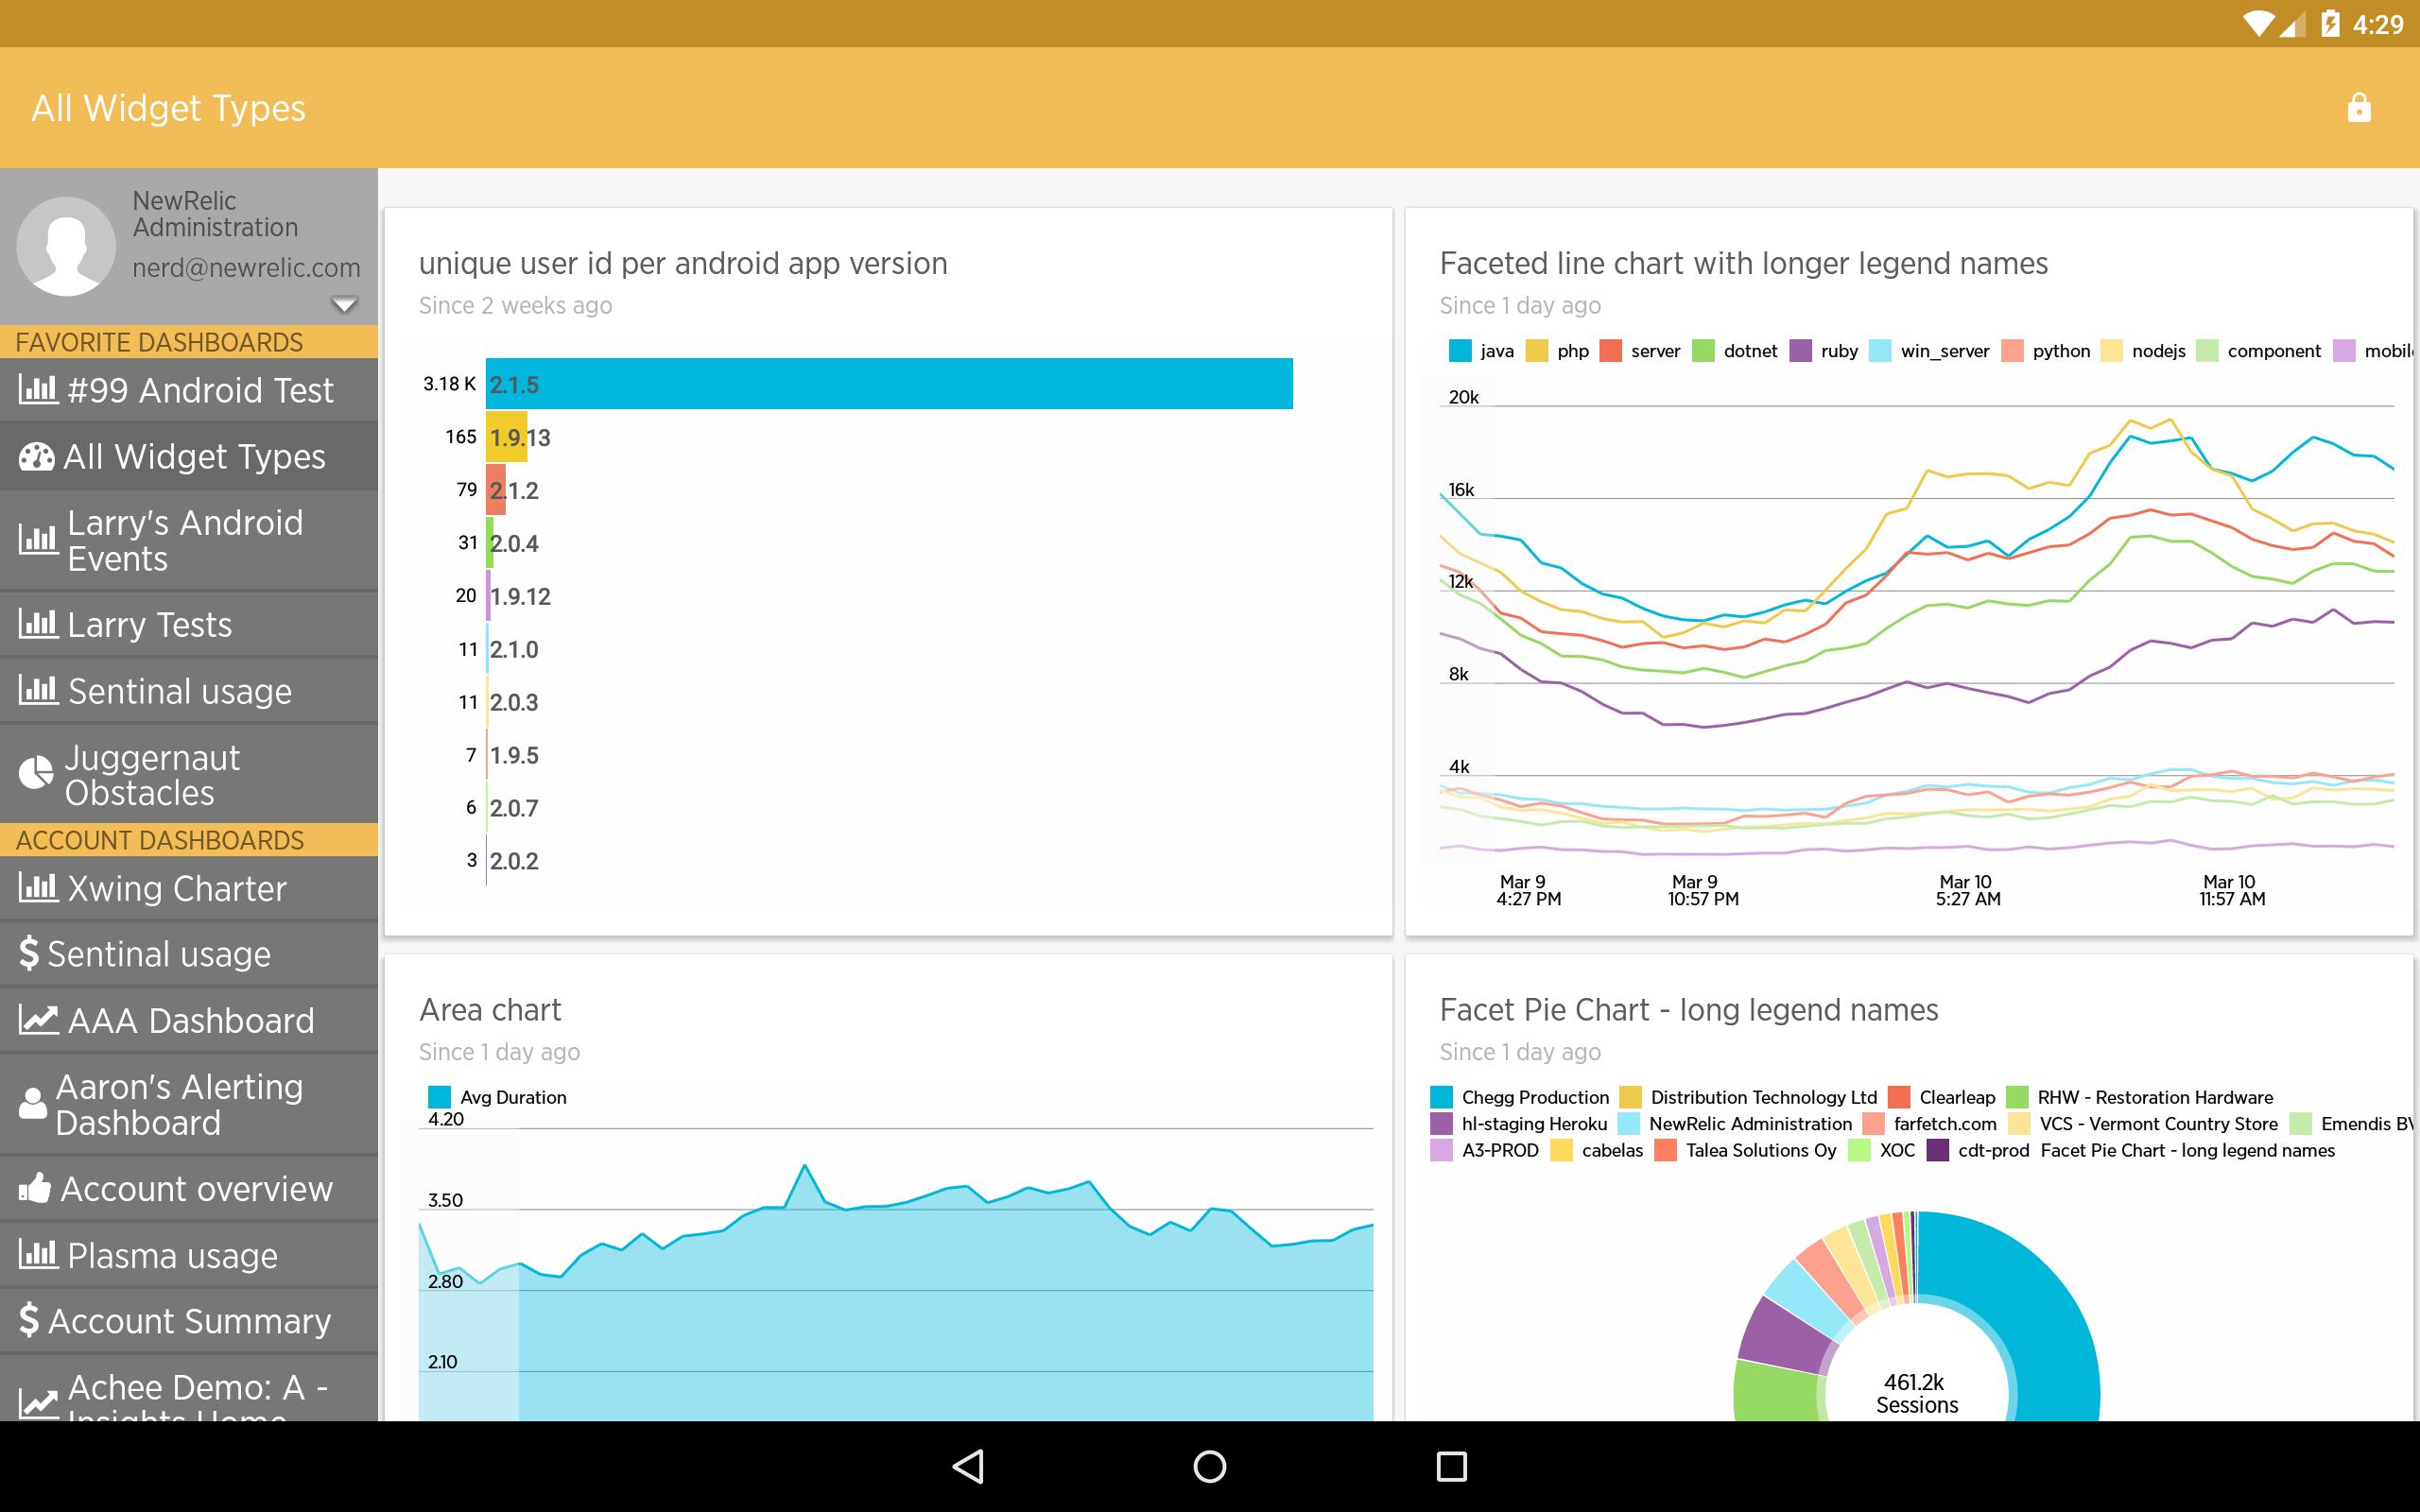Viewport: 2420px width, 1512px height.
Task: Open the #99 Android Test dashboard
Action: click(189, 390)
